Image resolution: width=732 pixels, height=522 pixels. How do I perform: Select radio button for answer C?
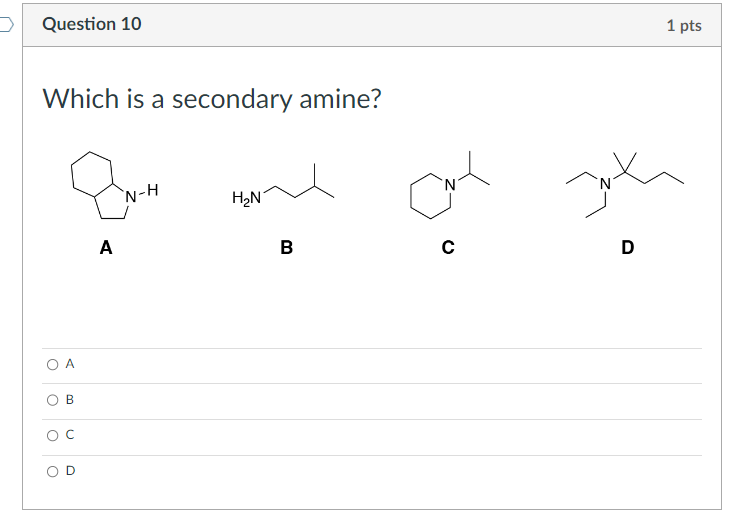pos(53,436)
